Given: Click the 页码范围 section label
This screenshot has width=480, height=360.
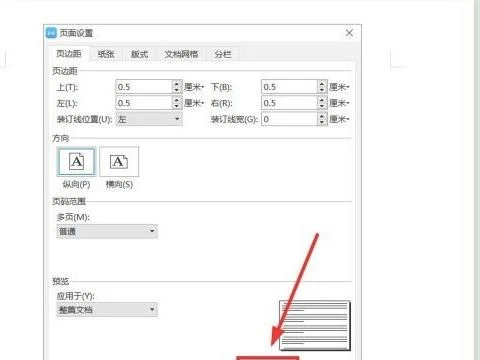Looking at the screenshot, I should pyautogui.click(x=69, y=201).
